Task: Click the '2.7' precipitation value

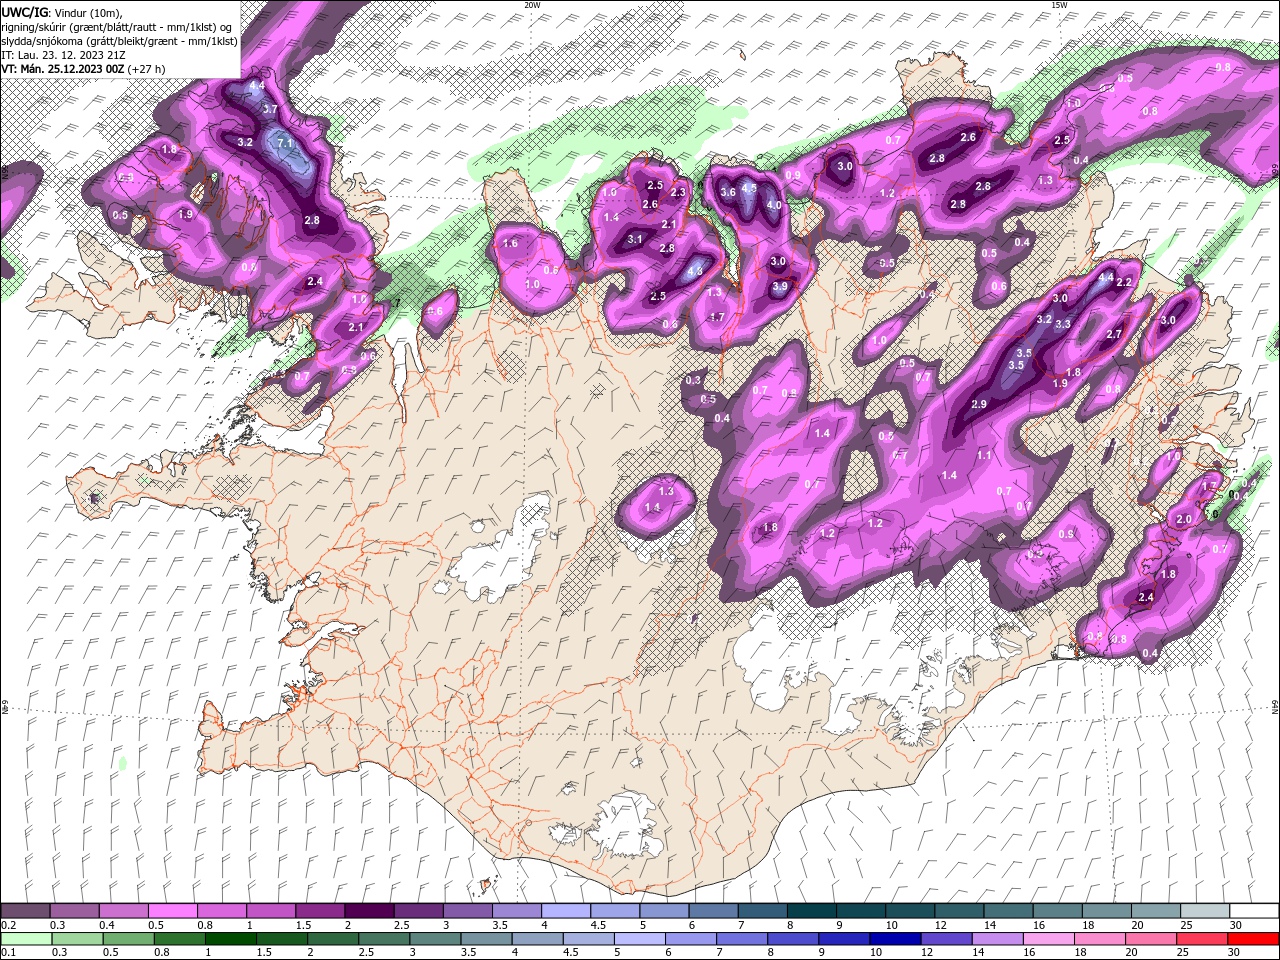Action: coord(1114,335)
